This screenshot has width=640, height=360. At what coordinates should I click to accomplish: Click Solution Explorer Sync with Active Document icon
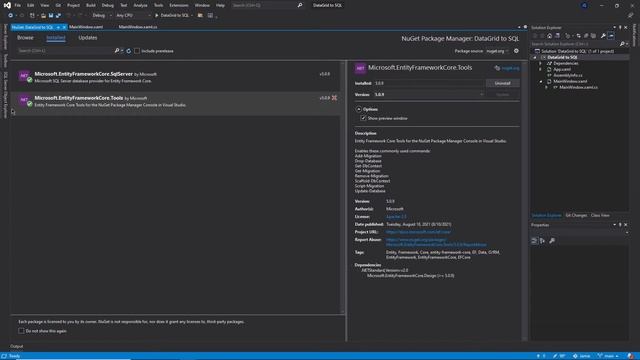click(578, 36)
